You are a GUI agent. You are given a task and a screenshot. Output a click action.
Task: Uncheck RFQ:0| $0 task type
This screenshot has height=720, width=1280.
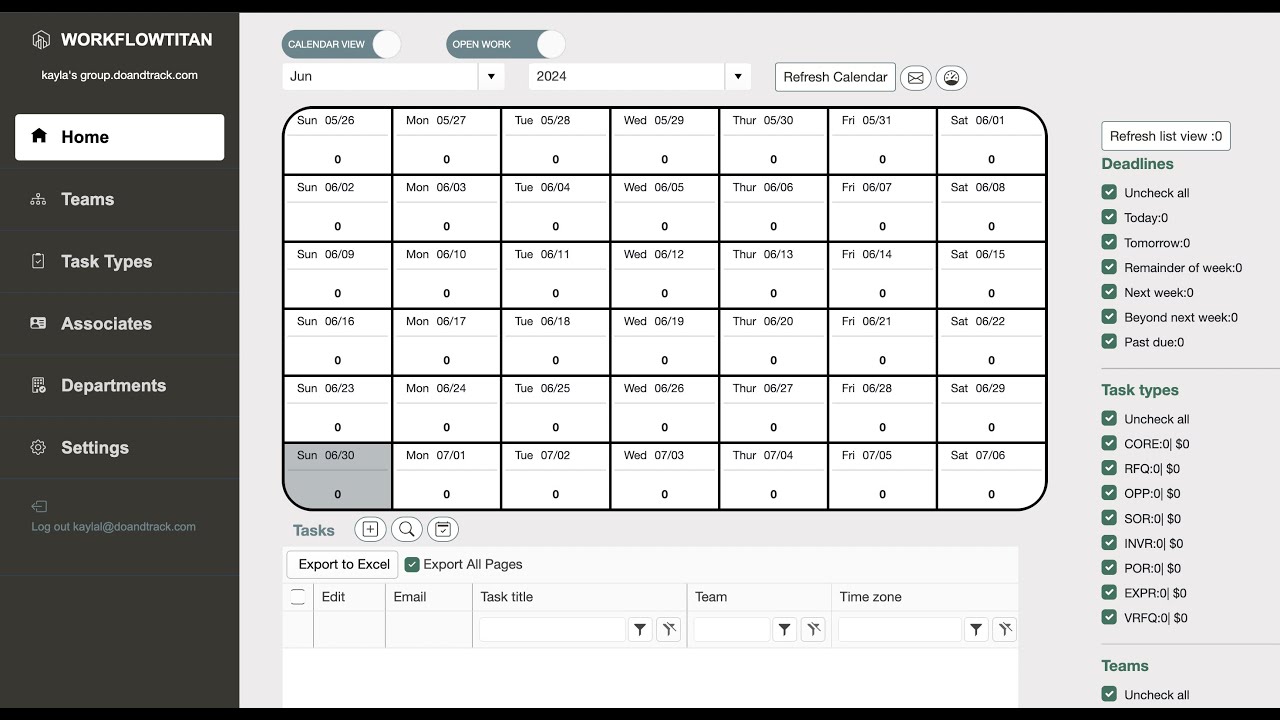[1109, 468]
